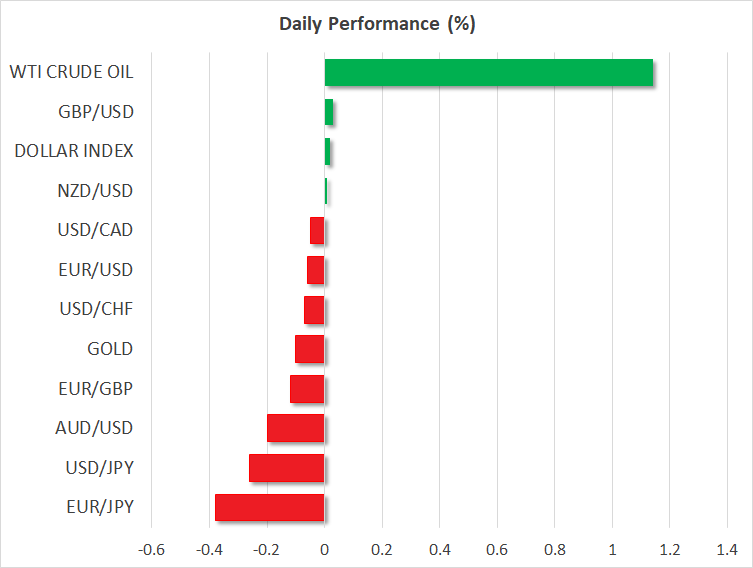Click the NZD/USD category label
This screenshot has height=568, width=753.
[x=95, y=190]
